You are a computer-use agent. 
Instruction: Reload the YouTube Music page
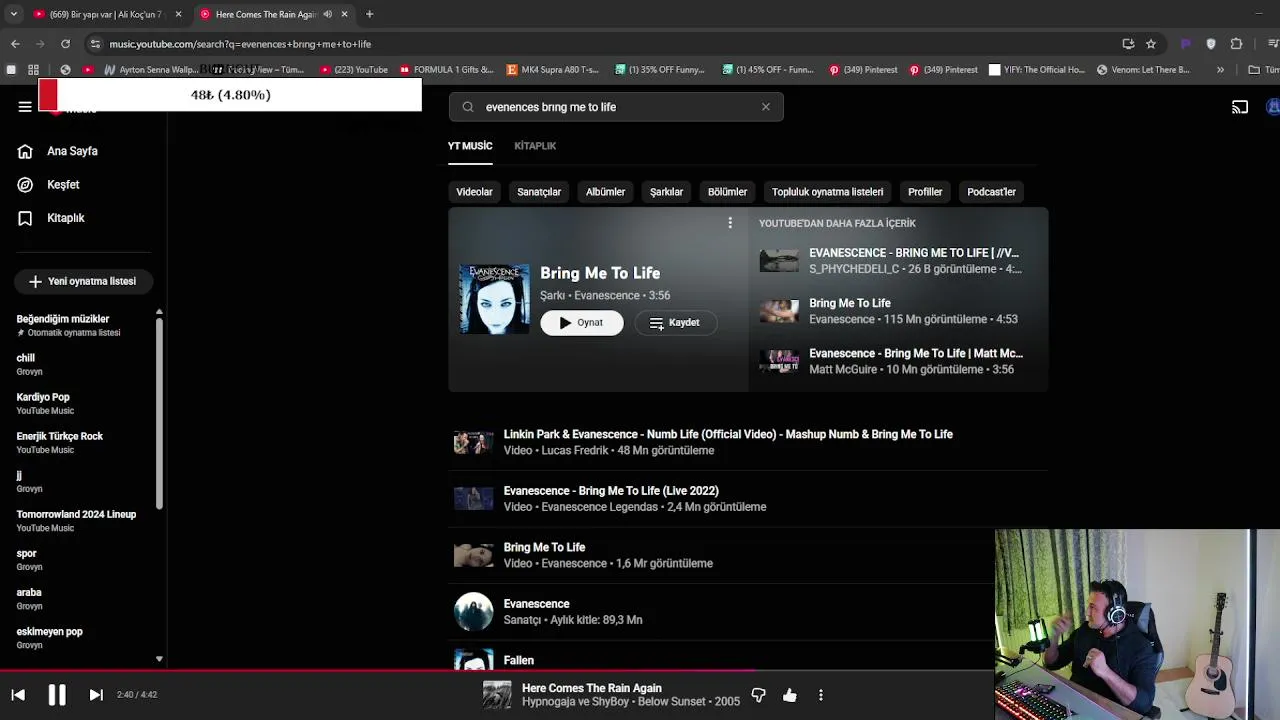65,44
